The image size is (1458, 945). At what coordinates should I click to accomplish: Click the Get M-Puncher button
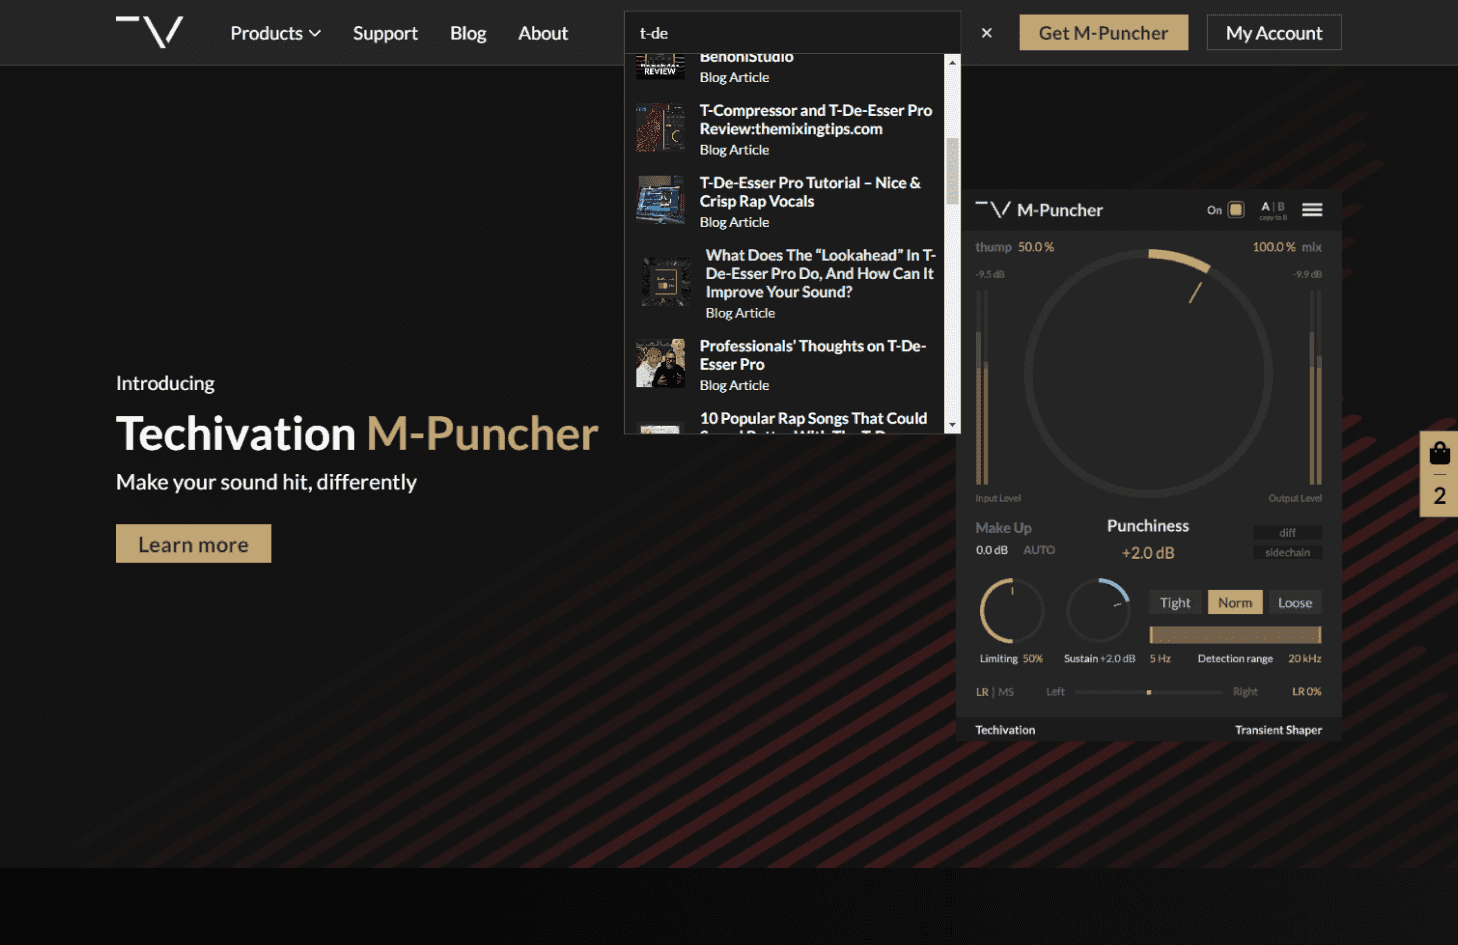(1103, 33)
